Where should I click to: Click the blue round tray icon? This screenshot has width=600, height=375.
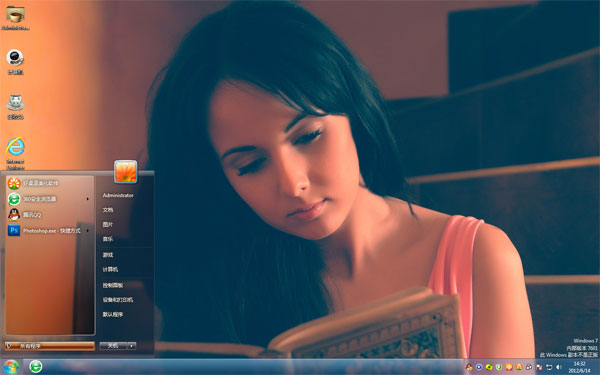(x=479, y=367)
